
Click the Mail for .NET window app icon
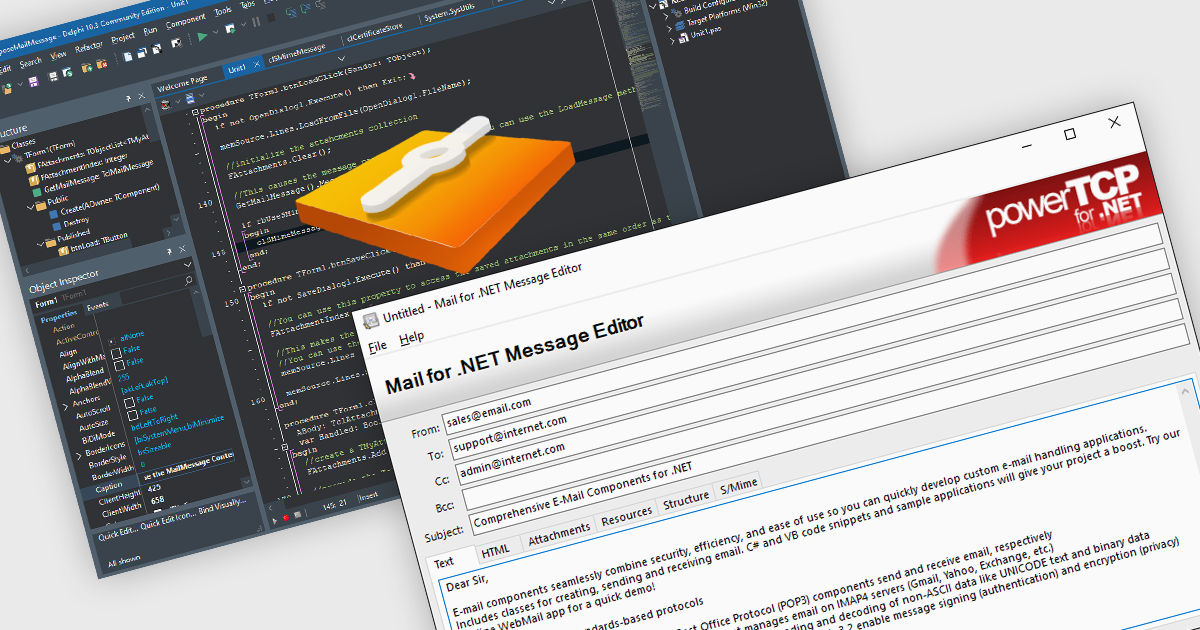click(x=370, y=320)
